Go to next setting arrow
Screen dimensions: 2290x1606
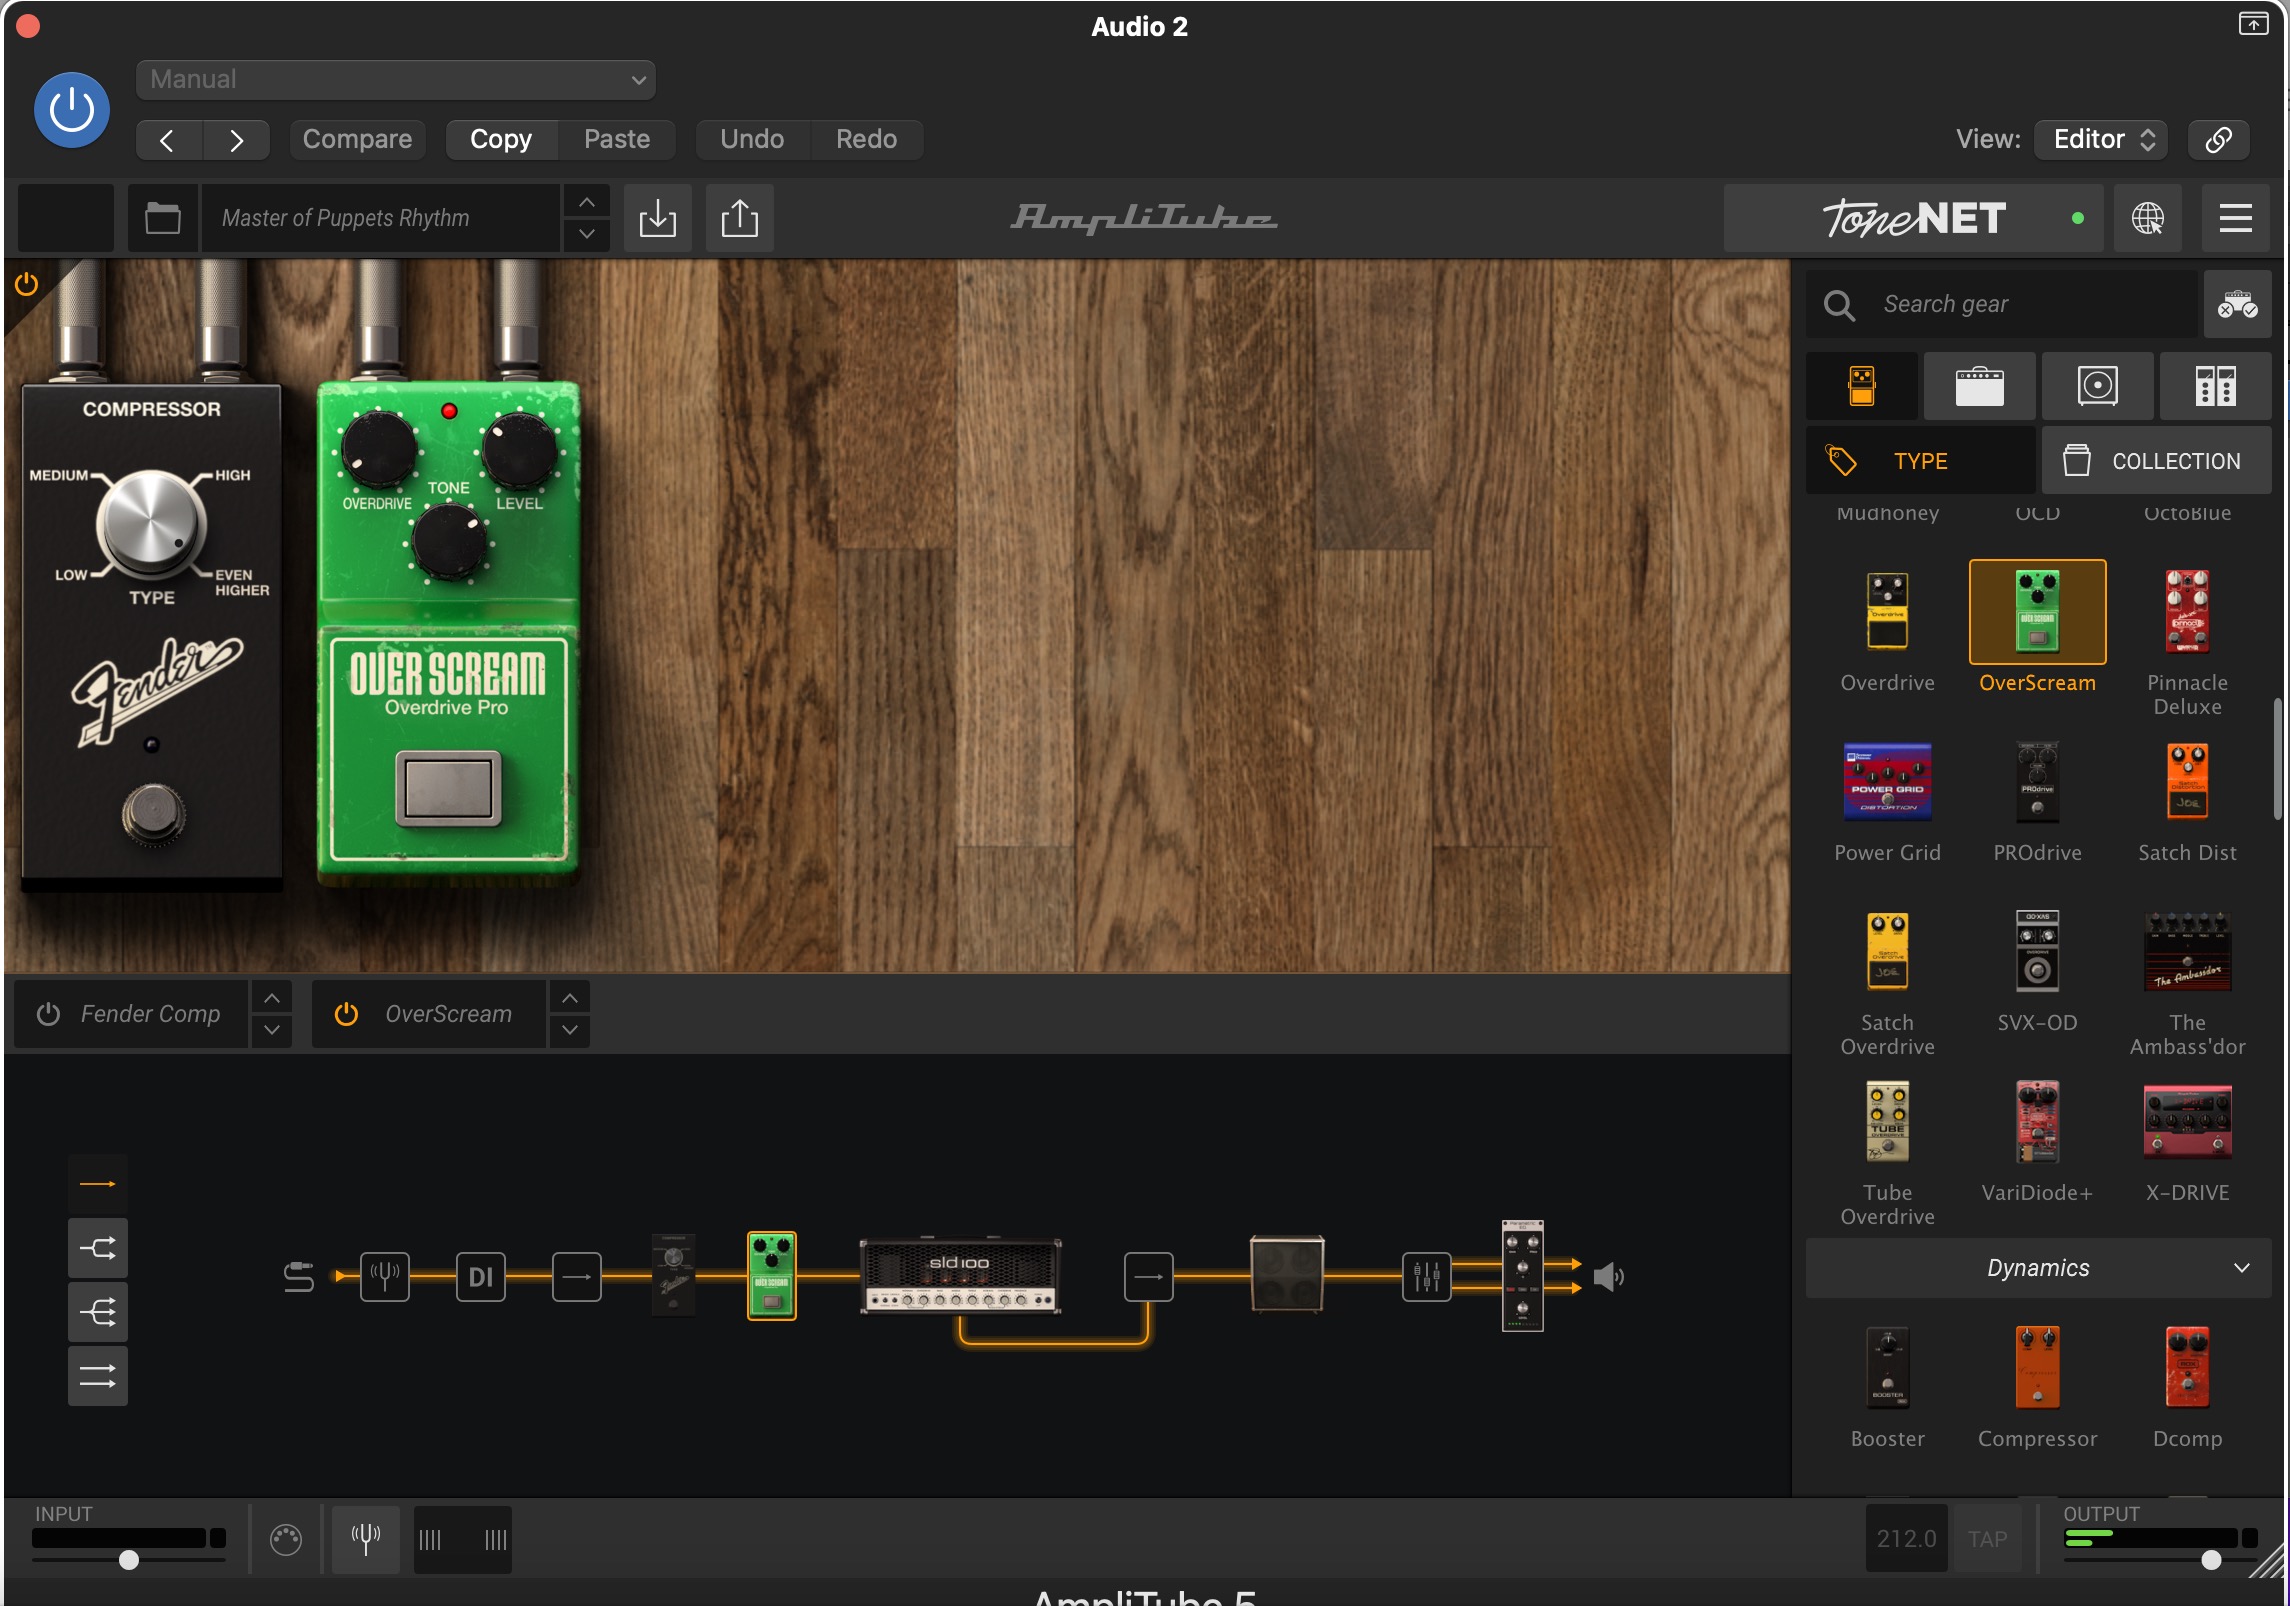pyautogui.click(x=236, y=140)
